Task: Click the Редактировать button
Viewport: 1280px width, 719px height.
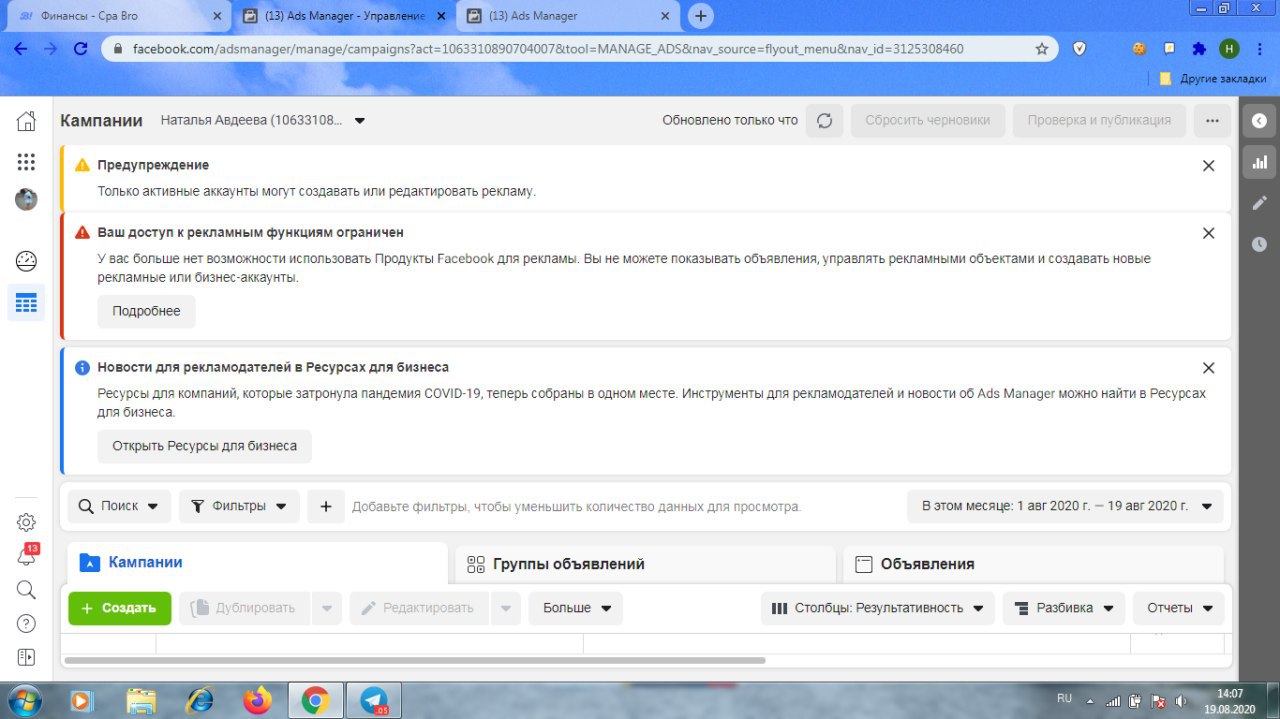Action: 418,608
